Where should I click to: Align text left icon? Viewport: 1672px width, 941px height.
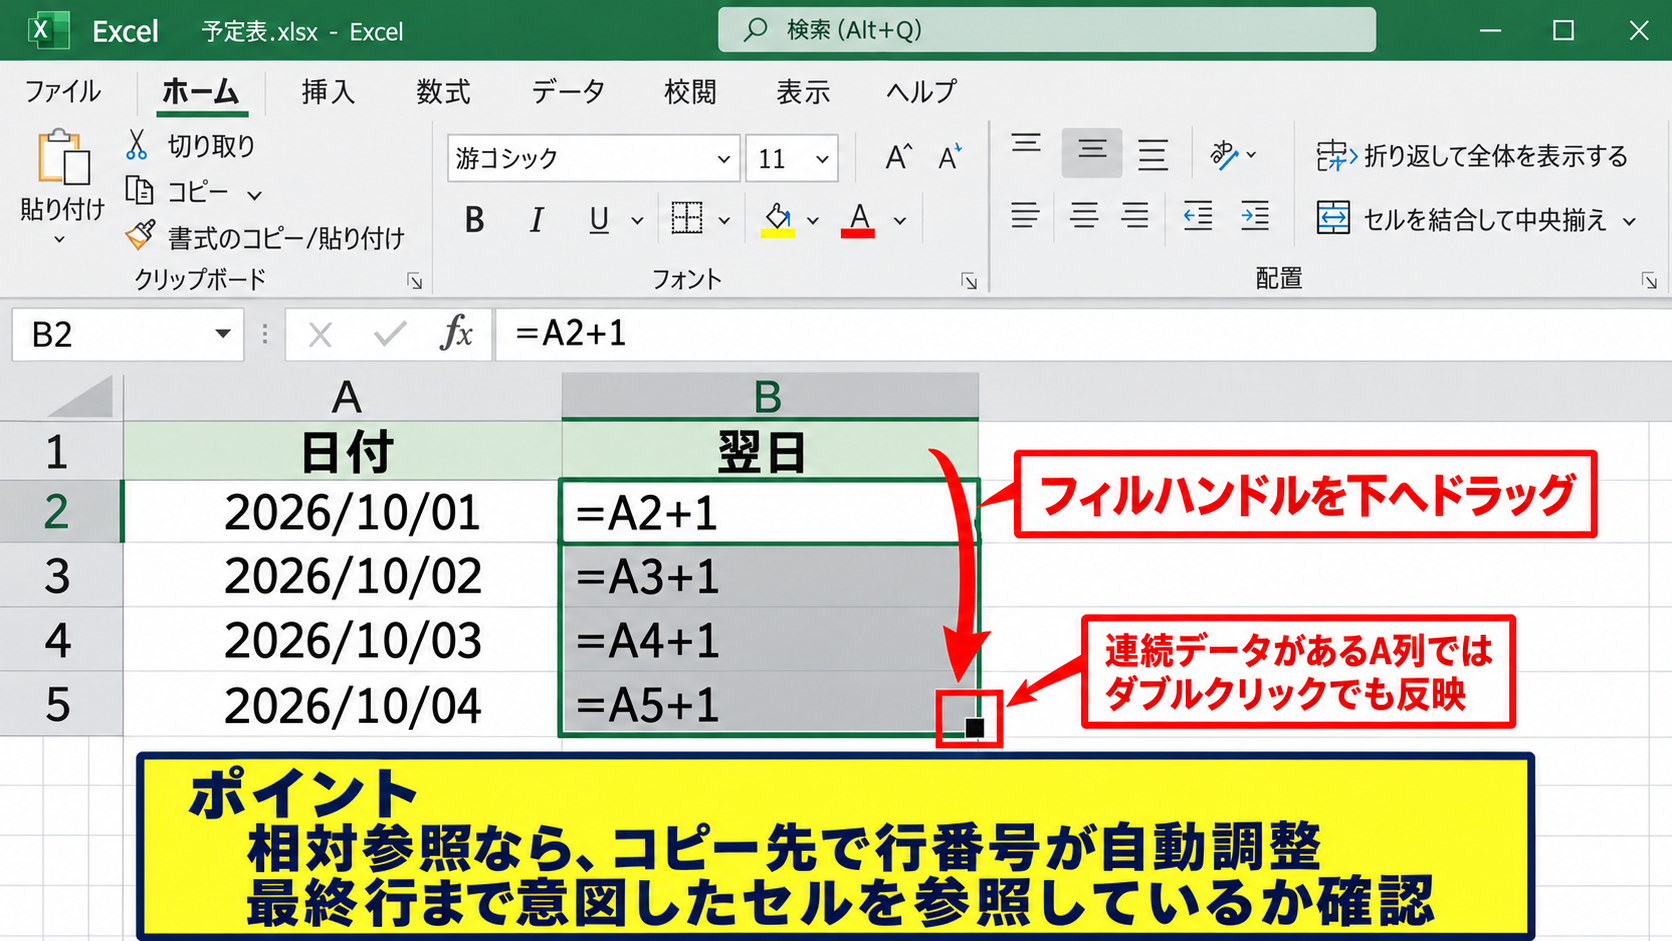pos(1025,215)
